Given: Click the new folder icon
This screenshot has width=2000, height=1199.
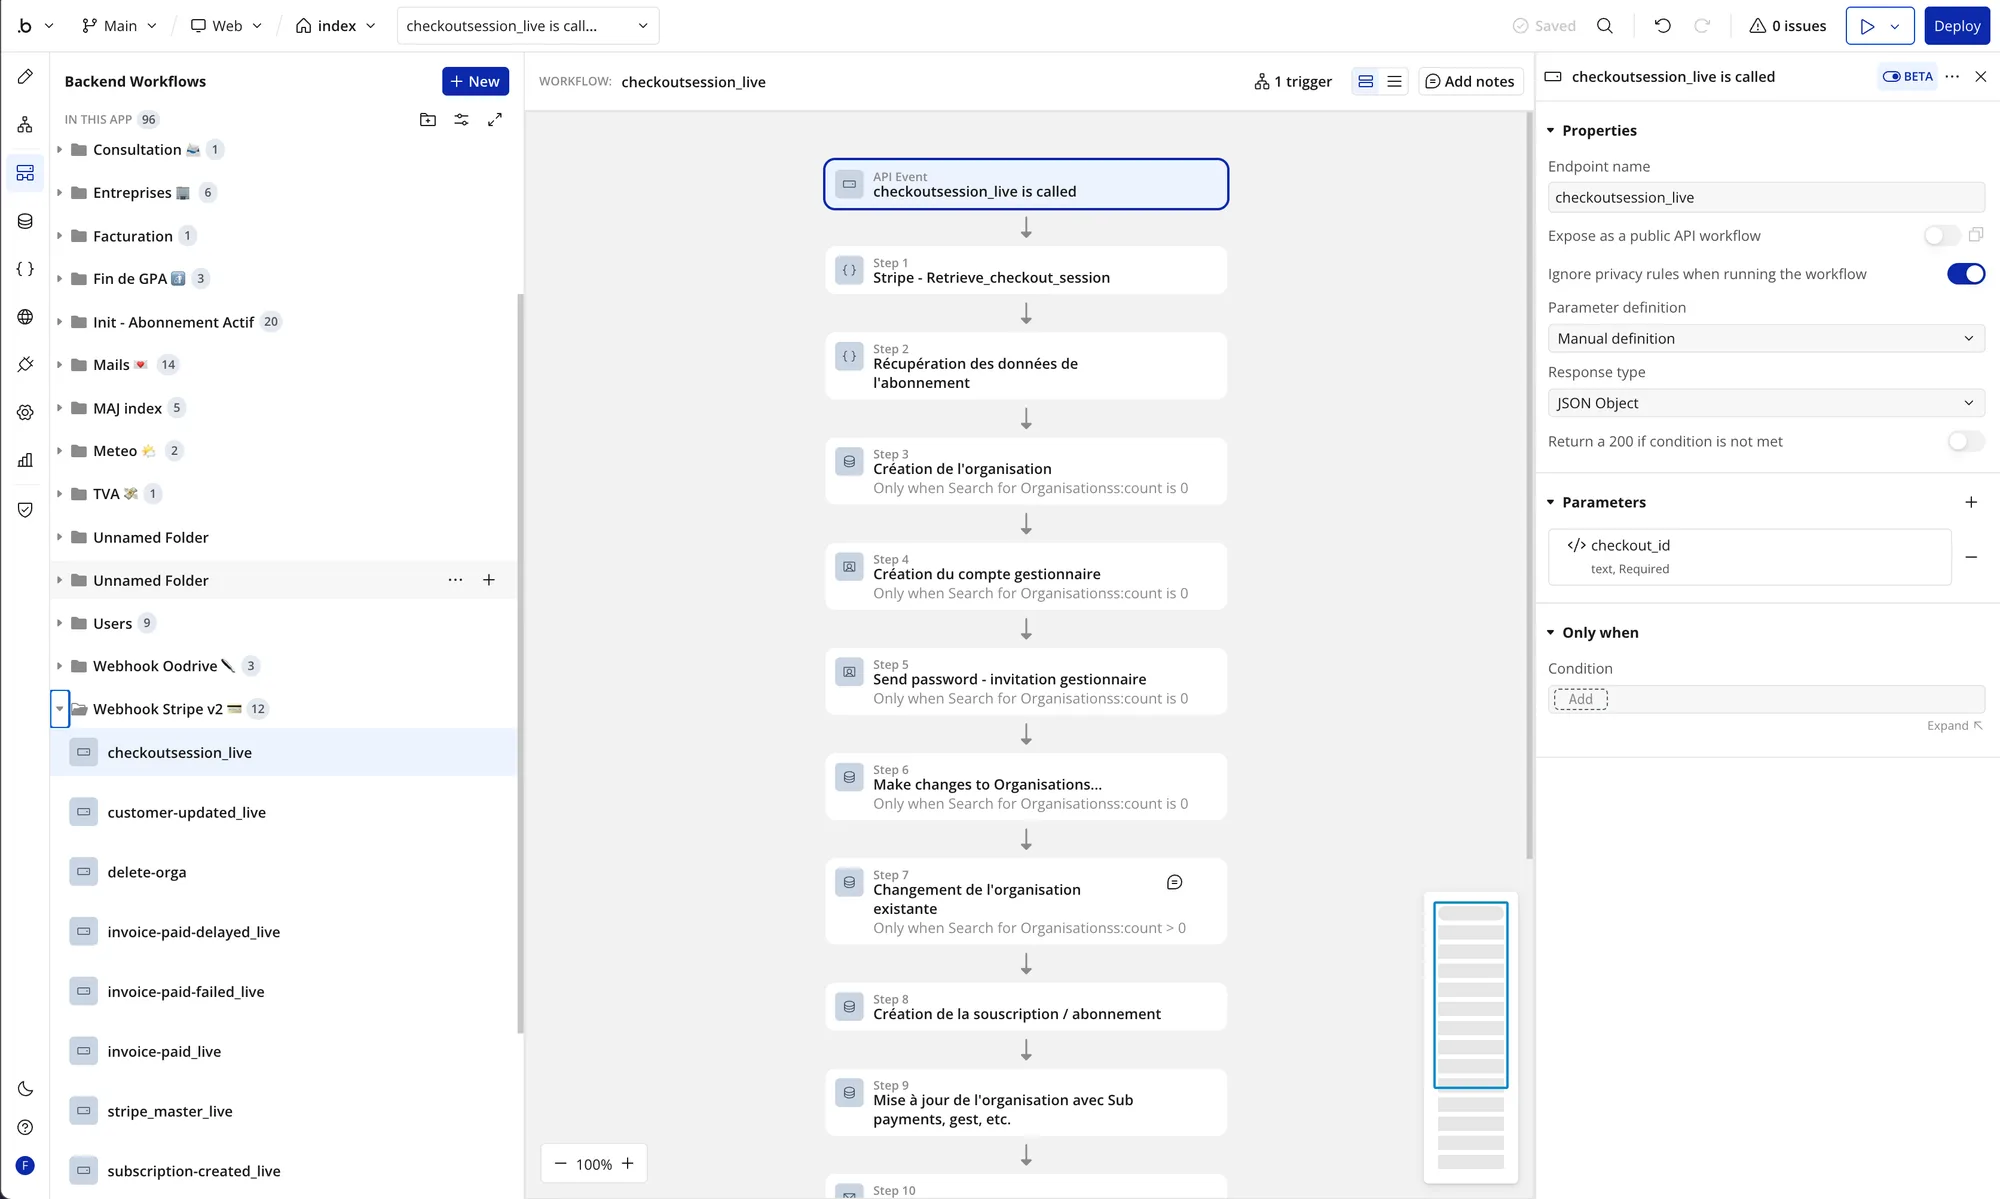Looking at the screenshot, I should 428,120.
